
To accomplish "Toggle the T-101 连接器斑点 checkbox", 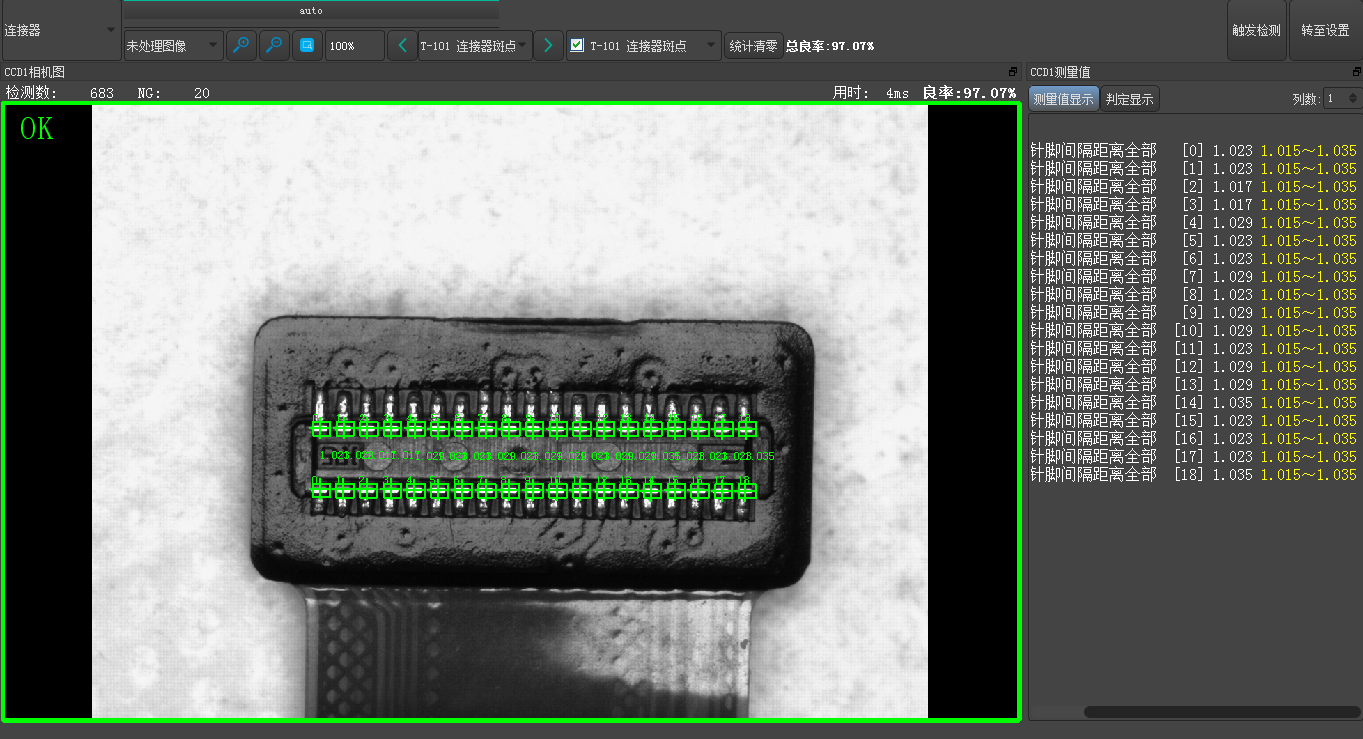I will [x=577, y=45].
